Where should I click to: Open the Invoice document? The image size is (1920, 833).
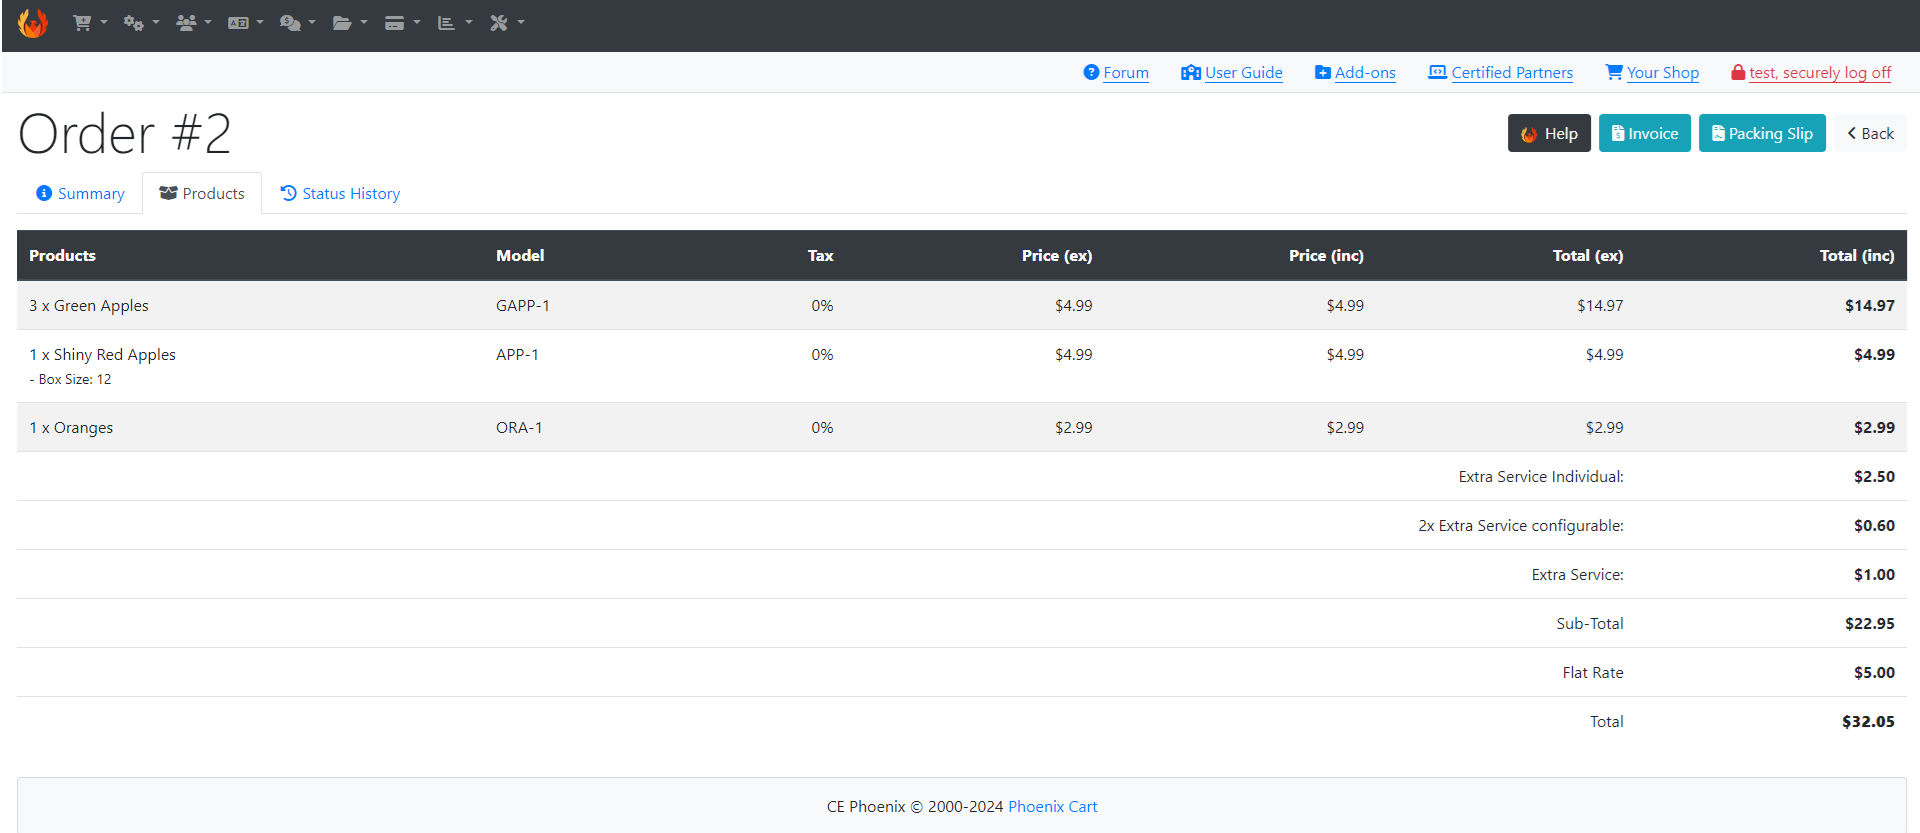(1645, 133)
